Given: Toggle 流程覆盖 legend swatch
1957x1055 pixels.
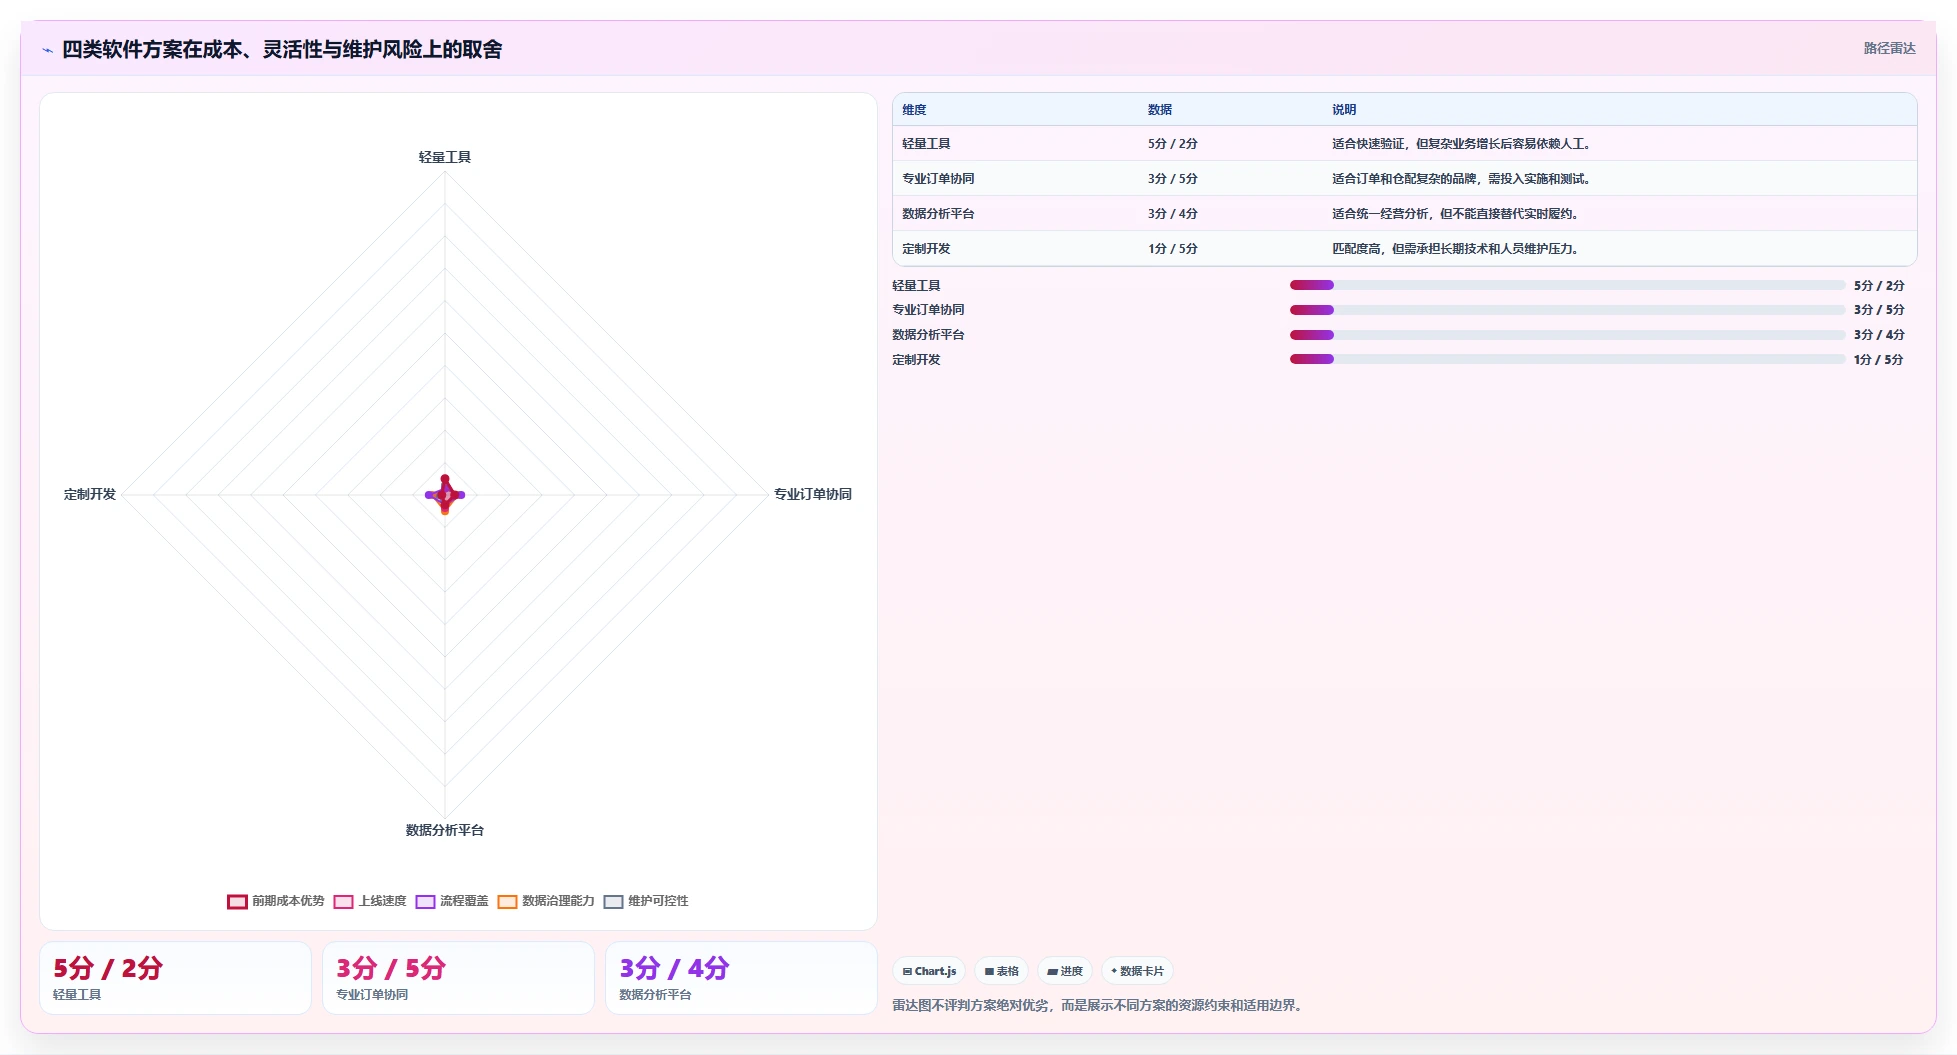Looking at the screenshot, I should tap(425, 901).
